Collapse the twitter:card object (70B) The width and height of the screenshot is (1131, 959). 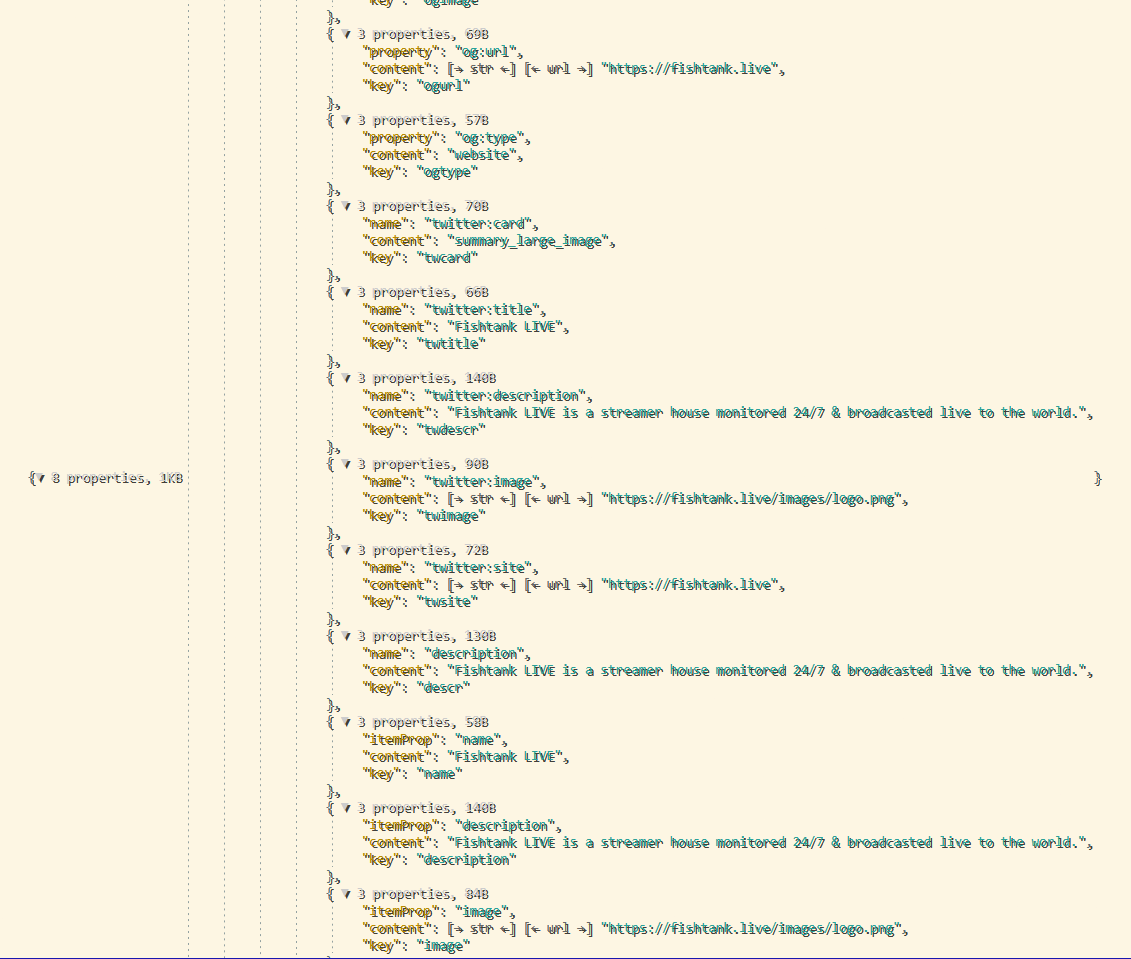pyautogui.click(x=346, y=206)
